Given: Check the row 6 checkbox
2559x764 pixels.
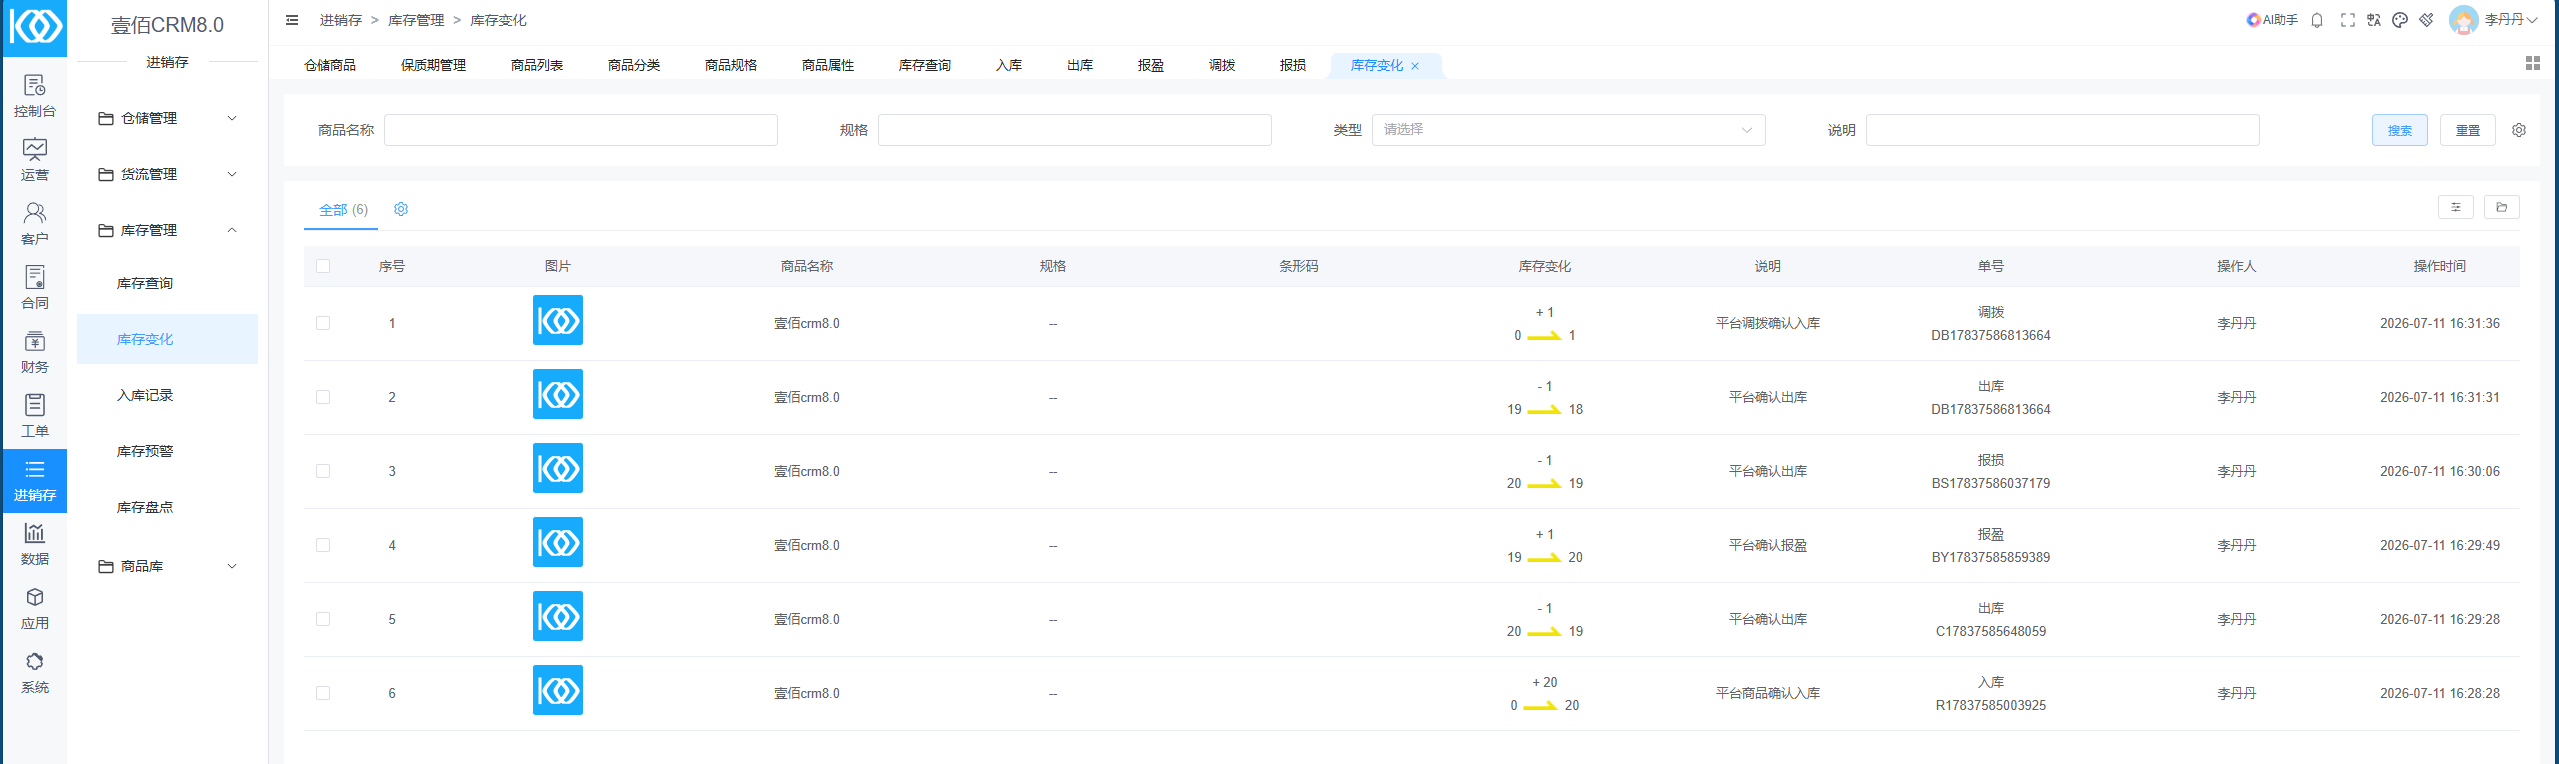Looking at the screenshot, I should pyautogui.click(x=323, y=693).
